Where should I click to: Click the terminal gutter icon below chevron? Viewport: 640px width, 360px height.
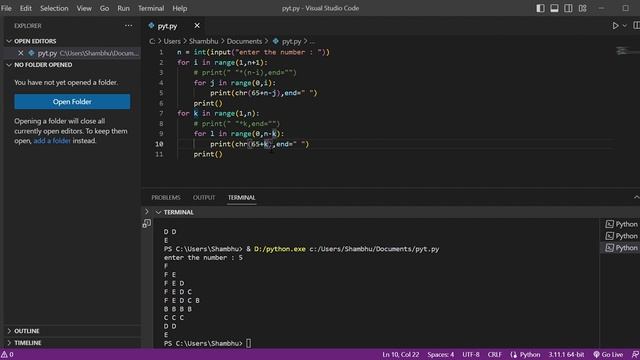[x=147, y=224]
